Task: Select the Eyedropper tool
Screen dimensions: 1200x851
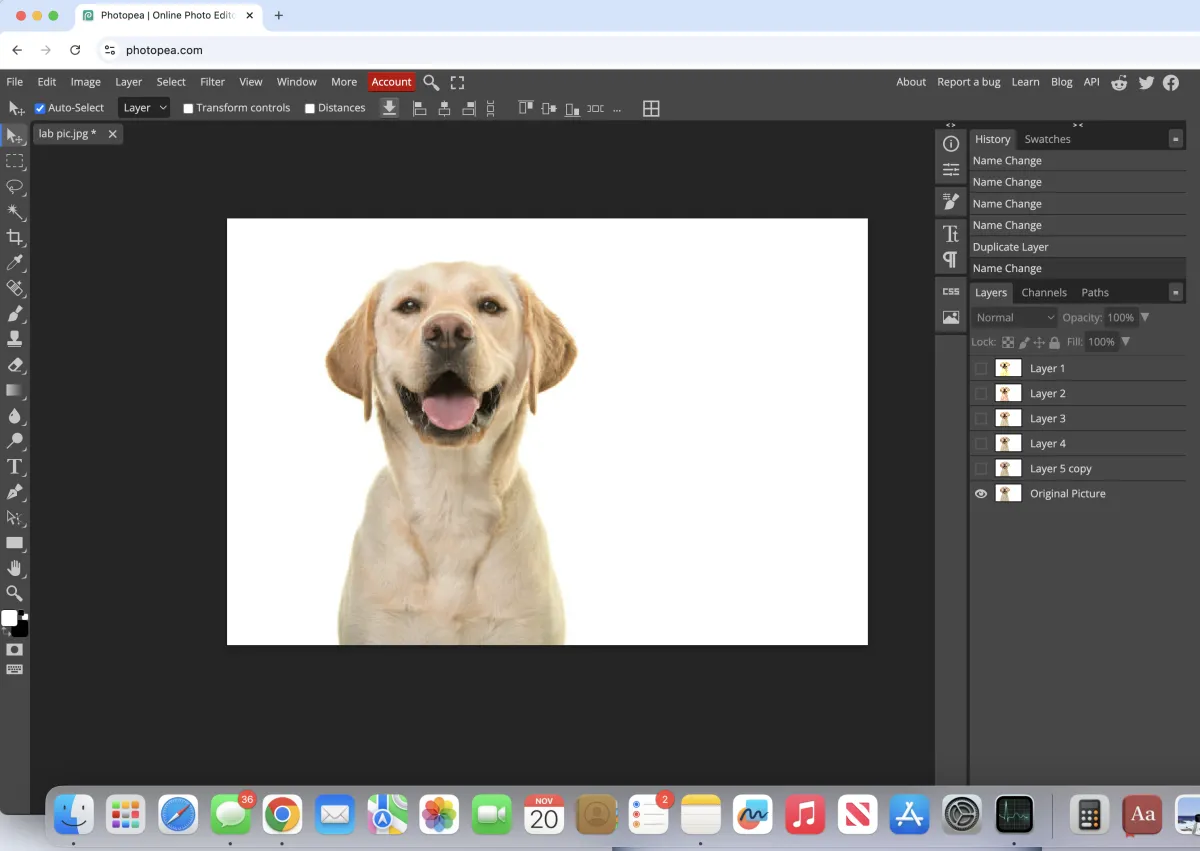Action: pos(15,263)
